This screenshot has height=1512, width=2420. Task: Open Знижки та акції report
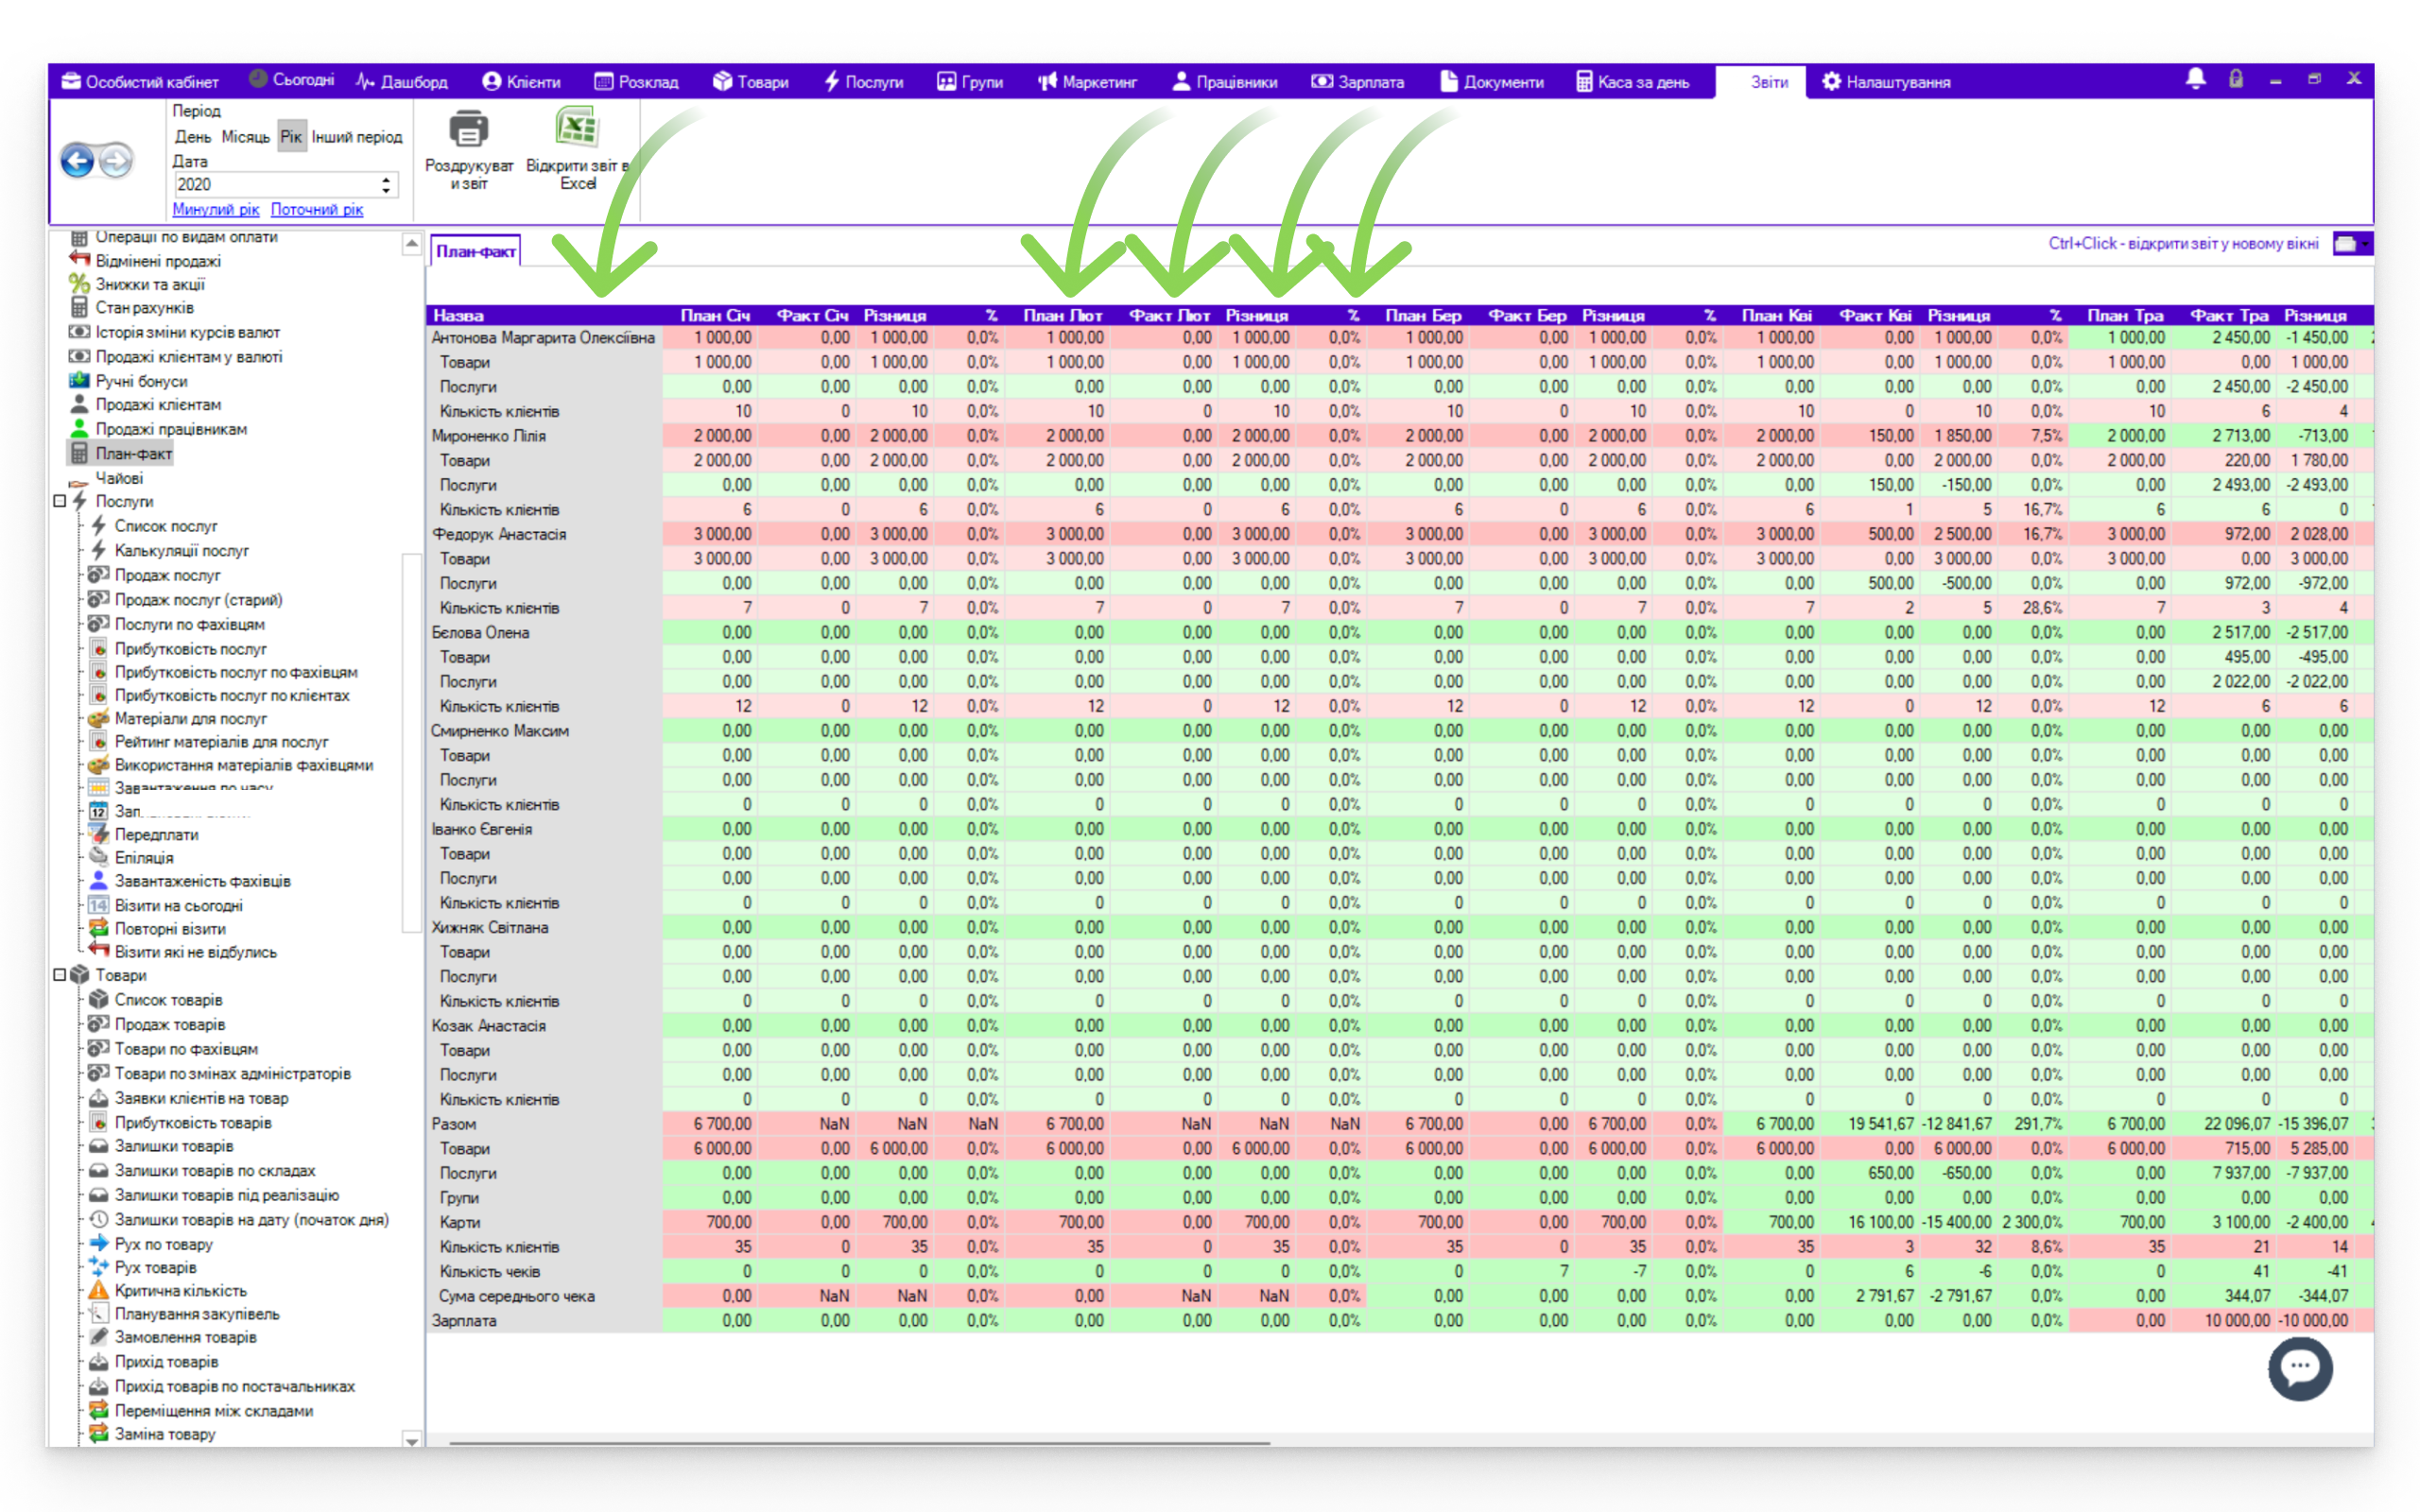tap(149, 284)
